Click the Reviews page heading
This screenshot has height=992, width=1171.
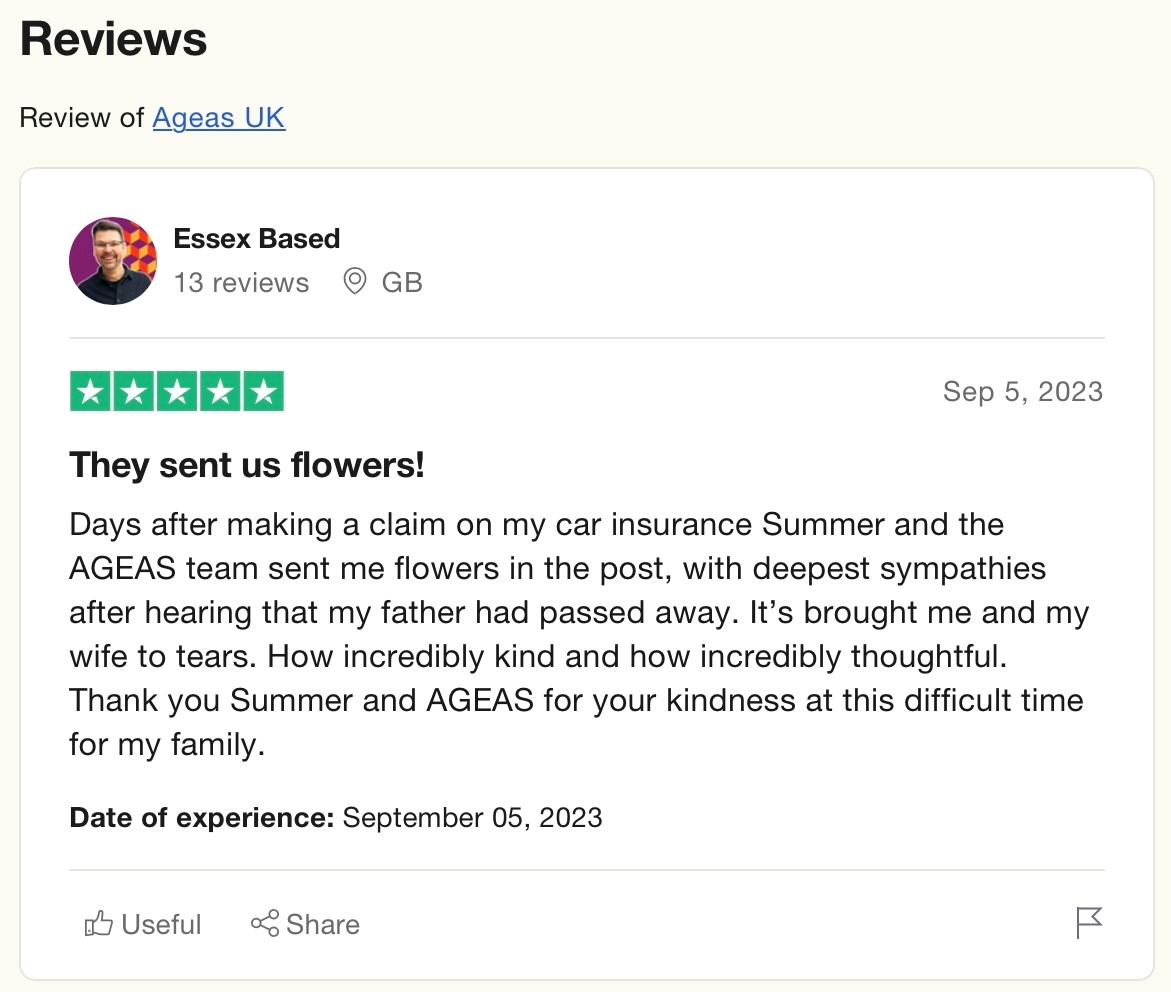[113, 38]
